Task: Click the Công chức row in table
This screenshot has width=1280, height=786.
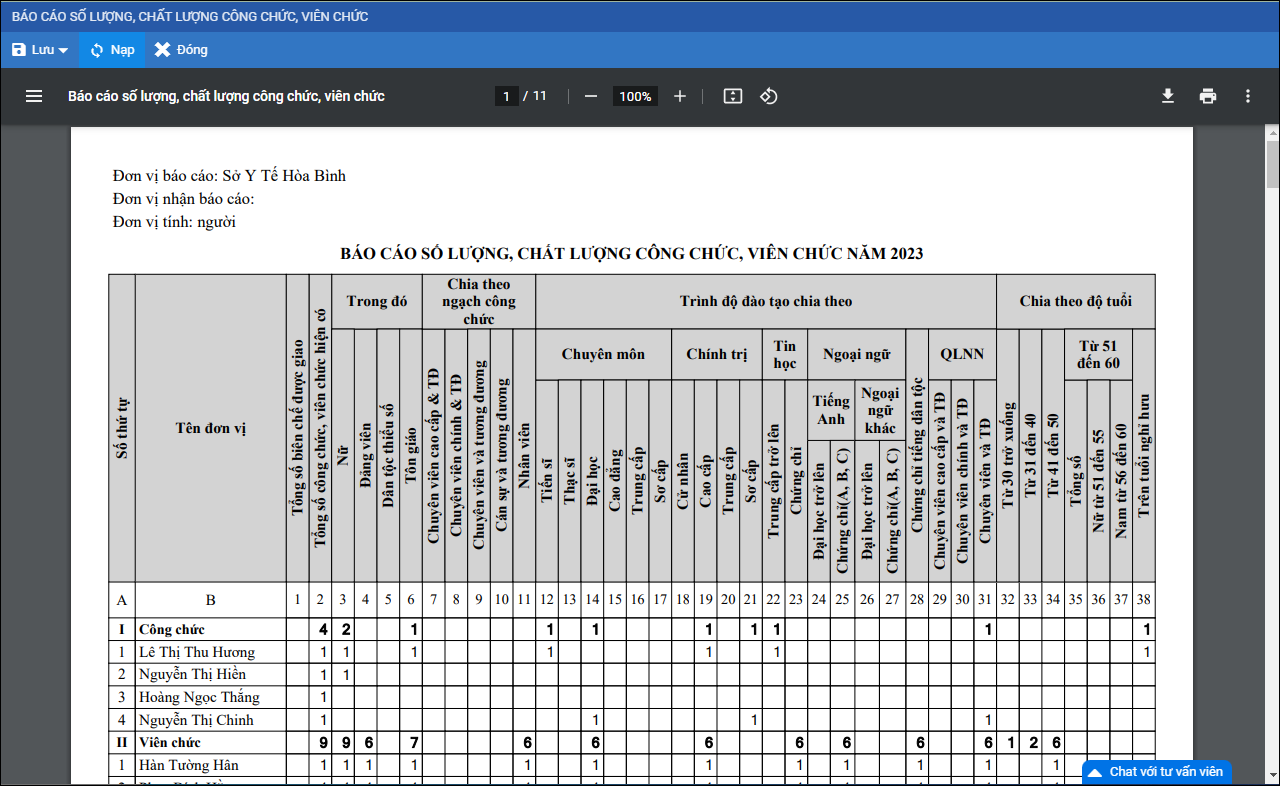Action: [172, 630]
